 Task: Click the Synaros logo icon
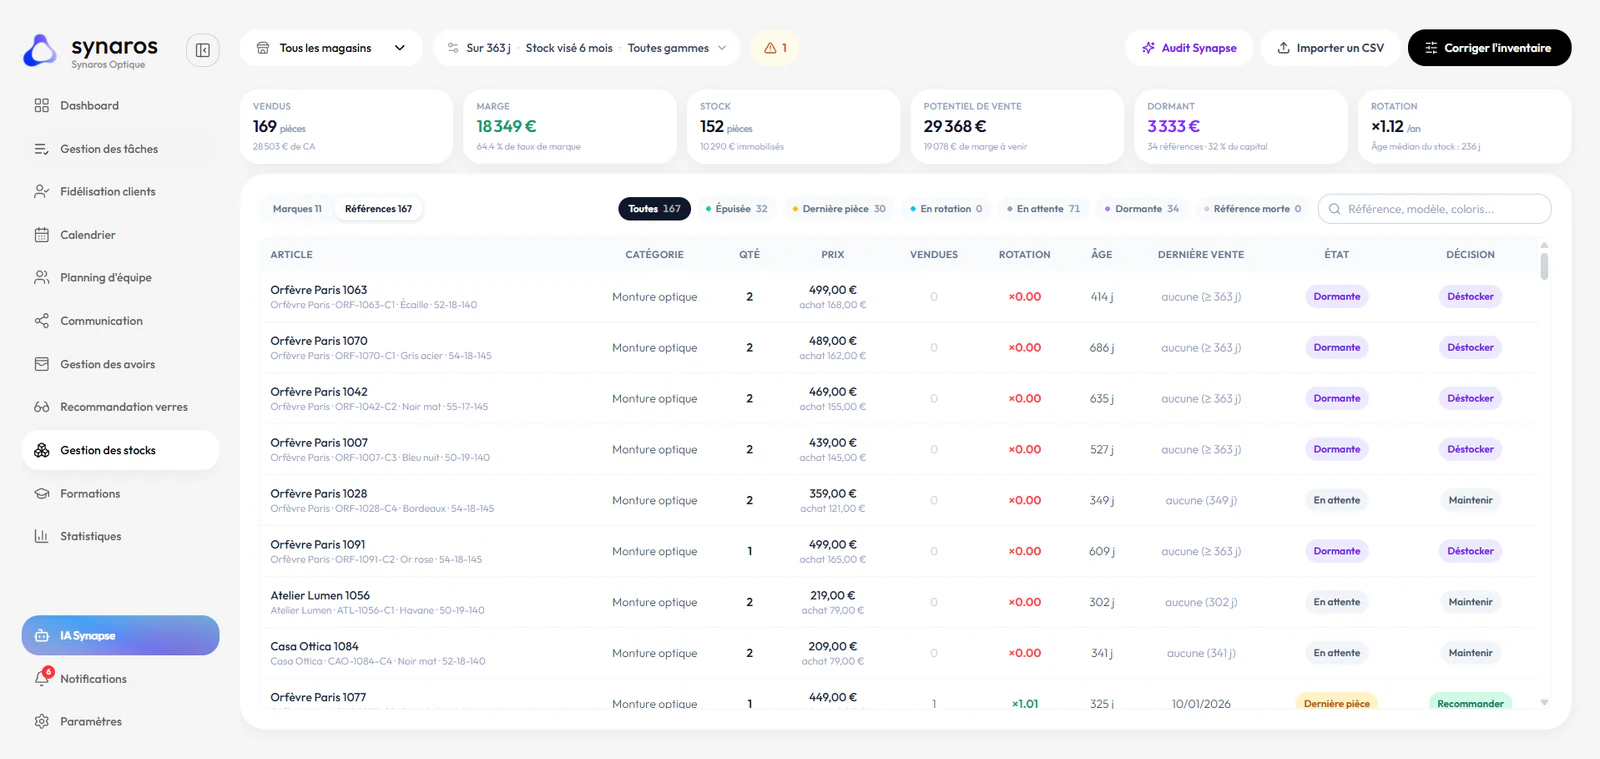tap(40, 51)
